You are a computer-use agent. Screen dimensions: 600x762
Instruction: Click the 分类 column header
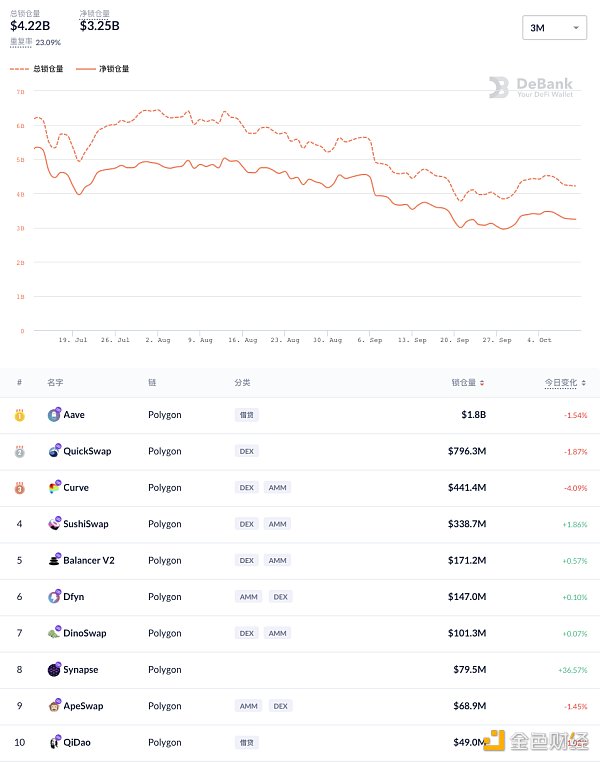coord(243,382)
